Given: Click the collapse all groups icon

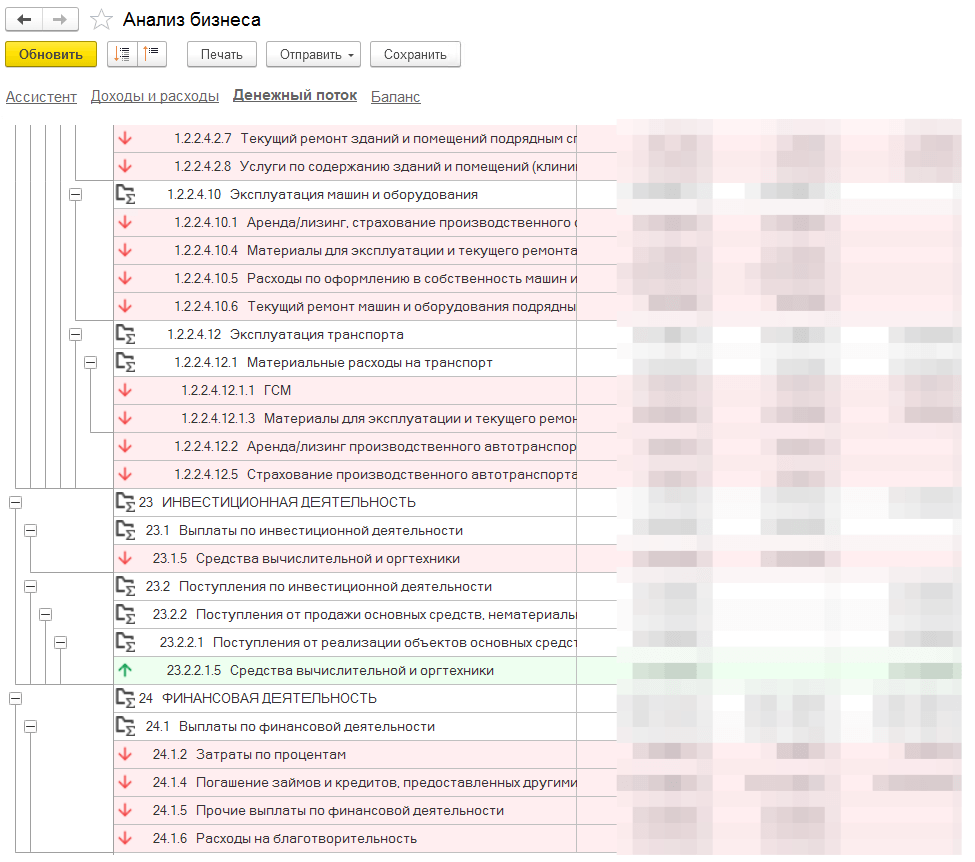Looking at the screenshot, I should pyautogui.click(x=153, y=54).
